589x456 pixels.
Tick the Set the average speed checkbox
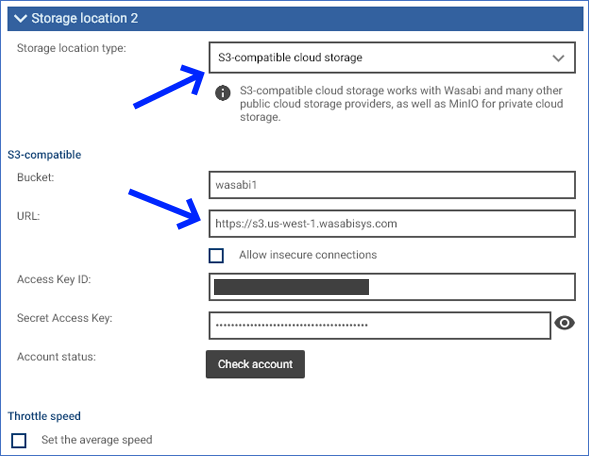click(19, 440)
